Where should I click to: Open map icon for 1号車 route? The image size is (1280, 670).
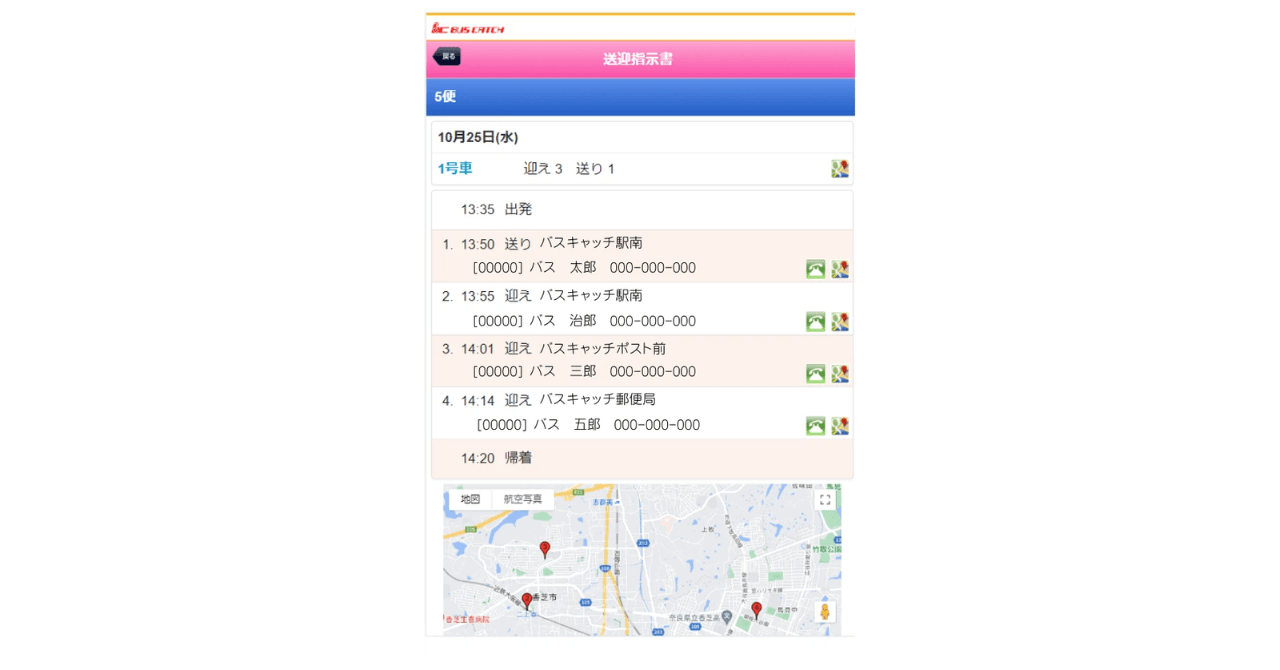pos(840,169)
